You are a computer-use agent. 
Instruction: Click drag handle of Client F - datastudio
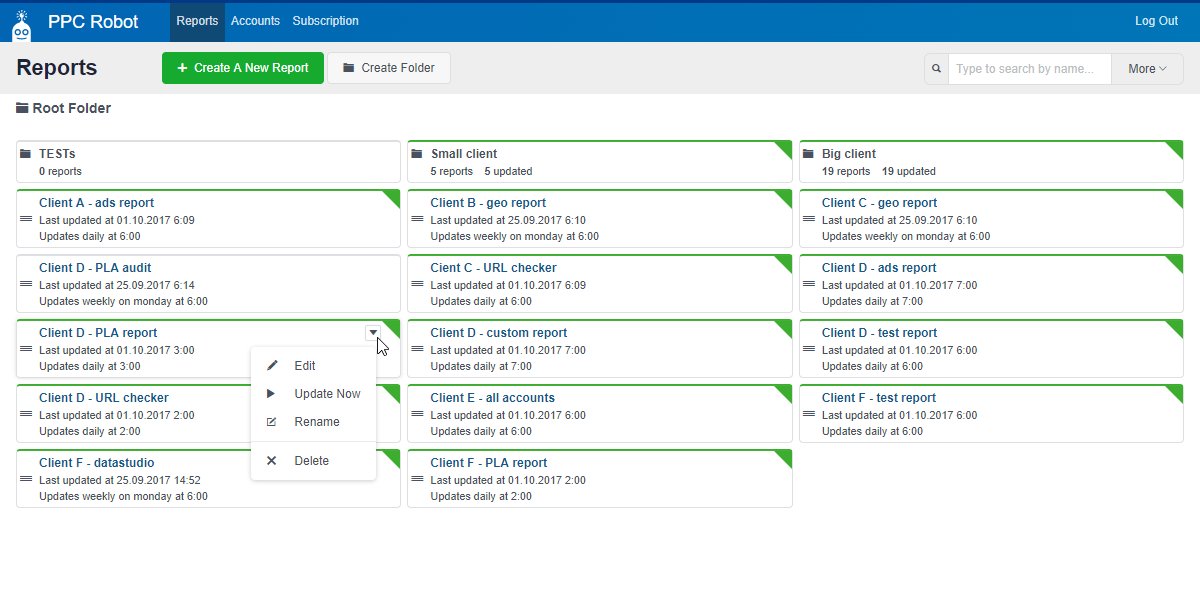(26, 479)
